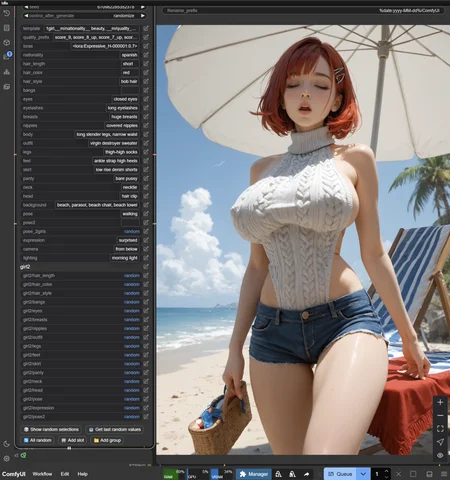Click the edit icon for background row
The width and height of the screenshot is (450, 480).
click(146, 205)
